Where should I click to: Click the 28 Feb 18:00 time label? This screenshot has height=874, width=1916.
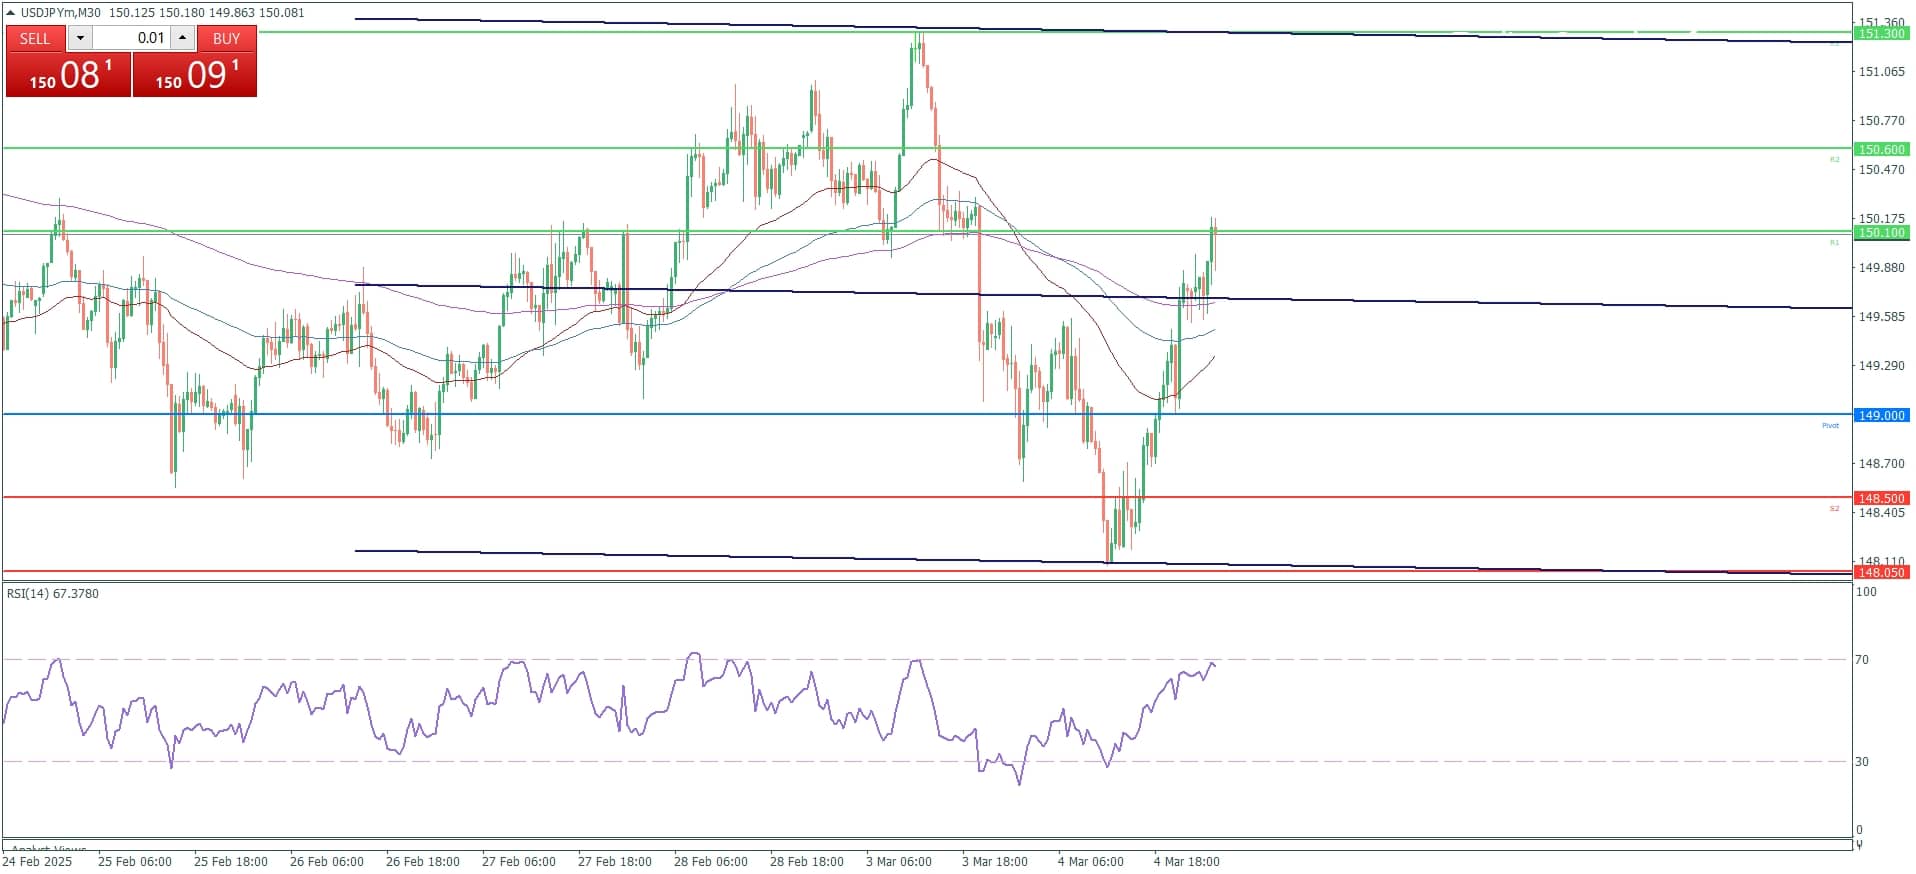tap(807, 862)
